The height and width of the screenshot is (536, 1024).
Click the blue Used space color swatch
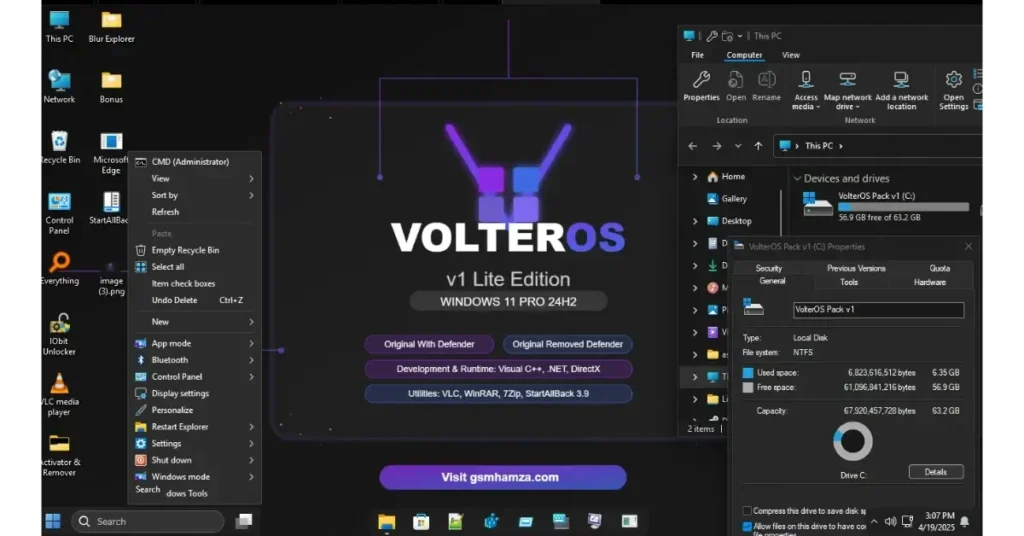click(x=748, y=373)
